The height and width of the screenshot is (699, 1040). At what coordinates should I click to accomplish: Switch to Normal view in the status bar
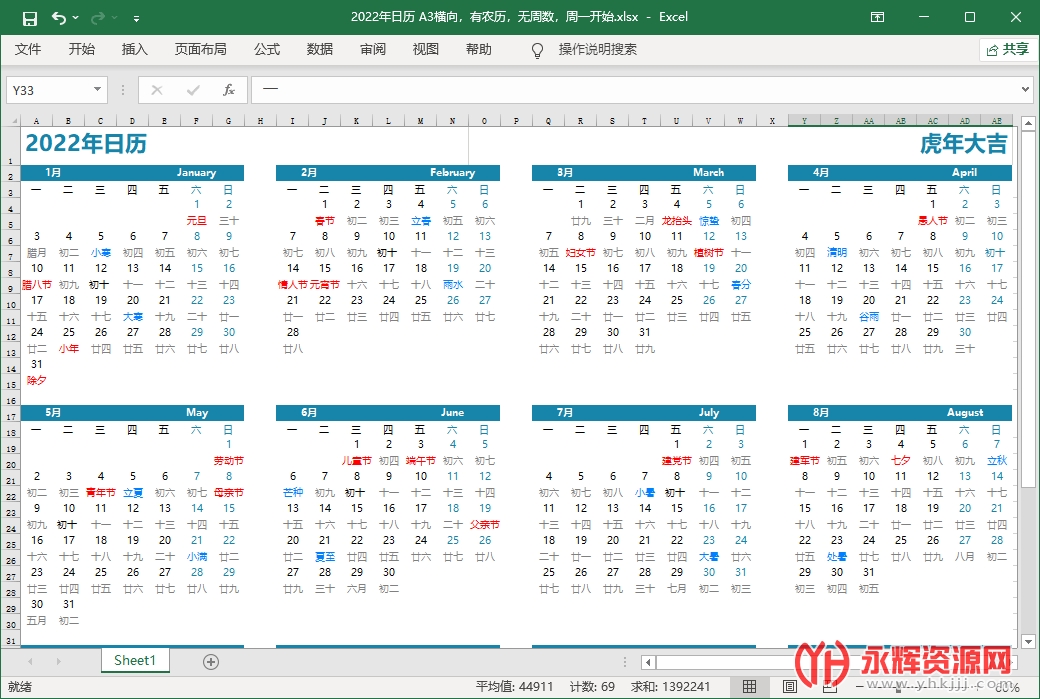pyautogui.click(x=749, y=686)
